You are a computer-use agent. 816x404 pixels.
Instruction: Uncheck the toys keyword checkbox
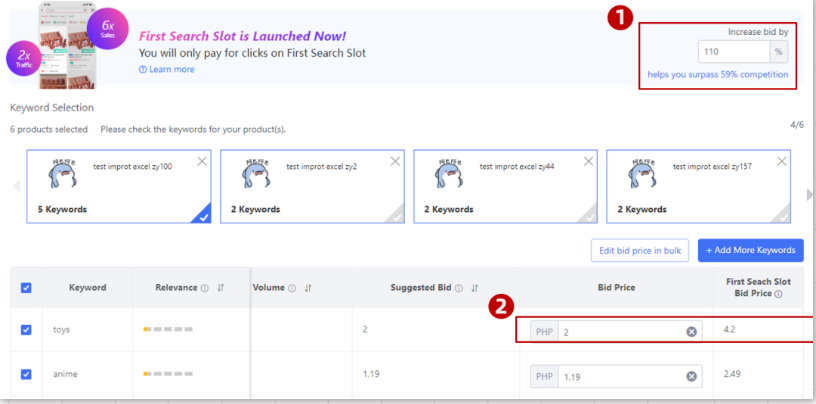(x=26, y=330)
